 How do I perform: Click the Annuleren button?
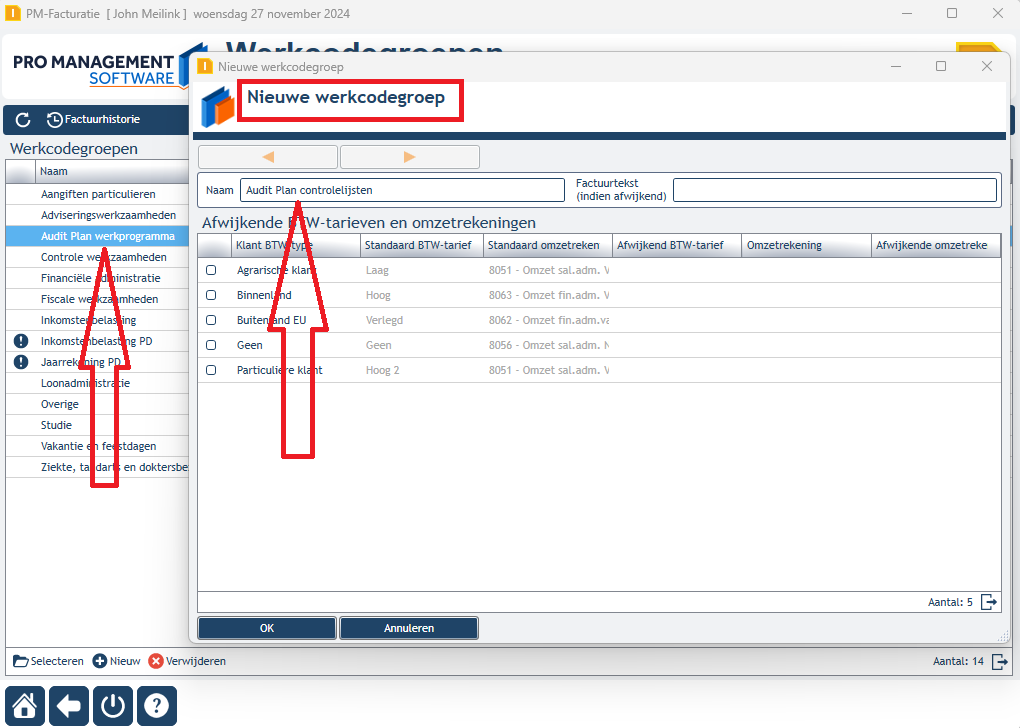point(409,628)
